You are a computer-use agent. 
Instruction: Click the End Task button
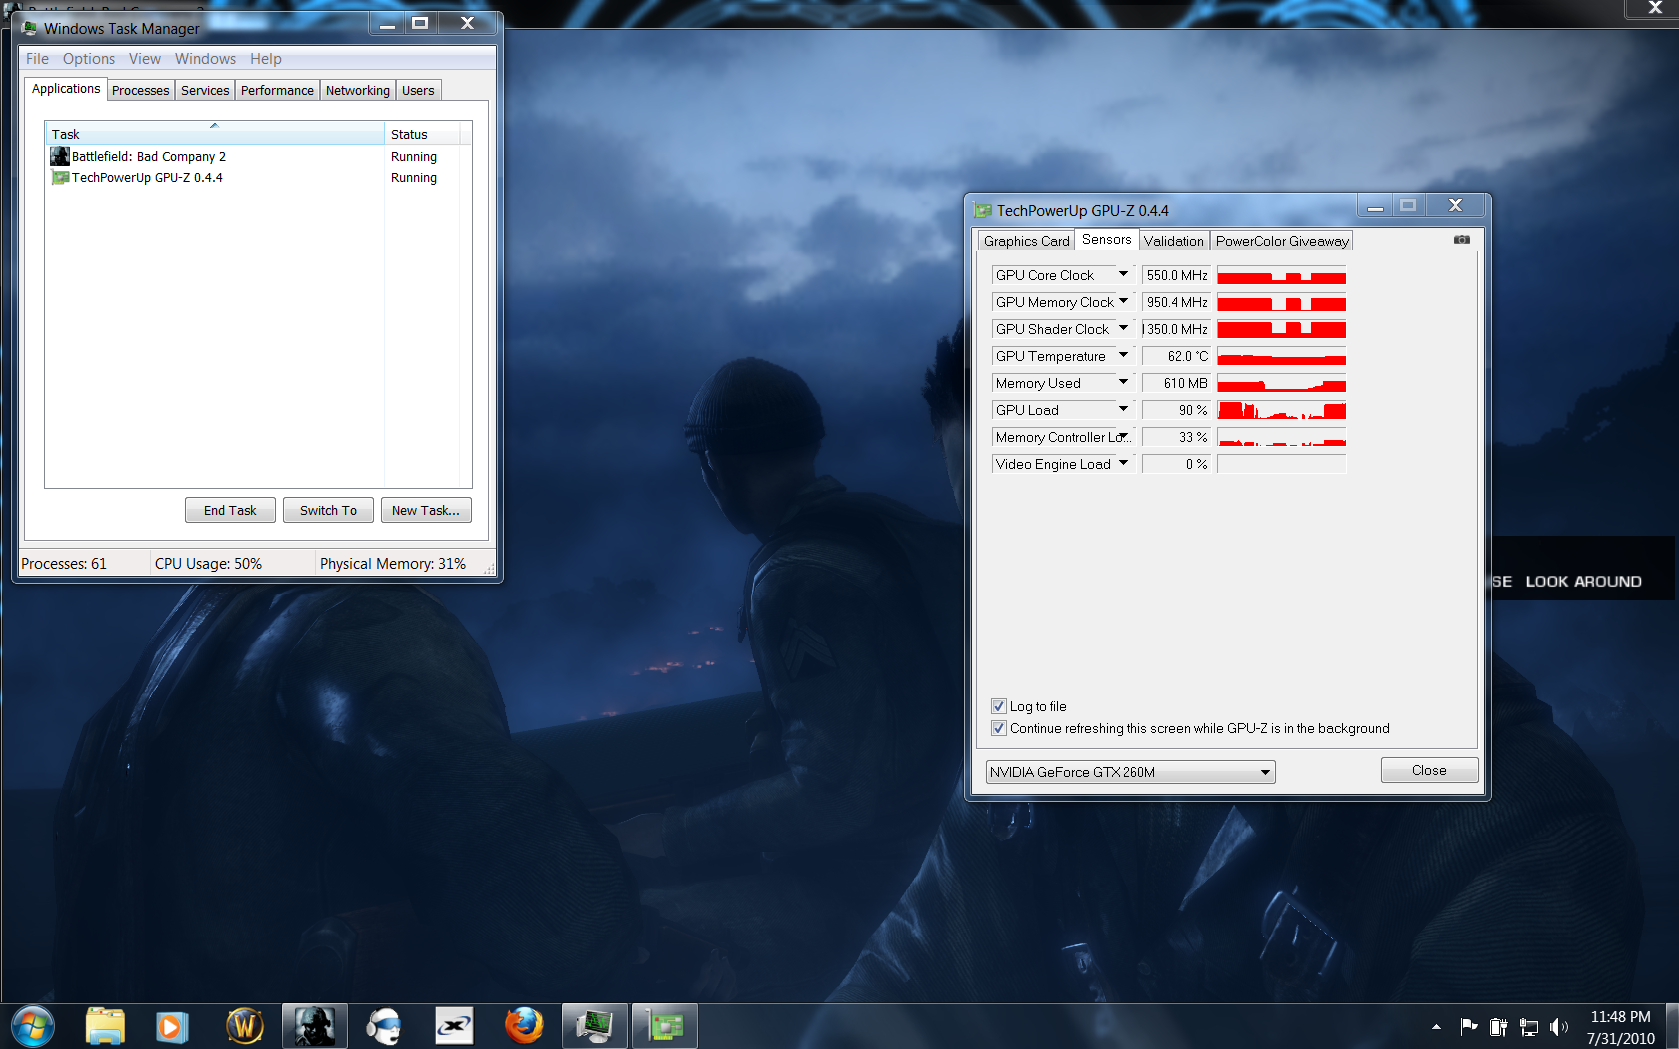coord(230,510)
